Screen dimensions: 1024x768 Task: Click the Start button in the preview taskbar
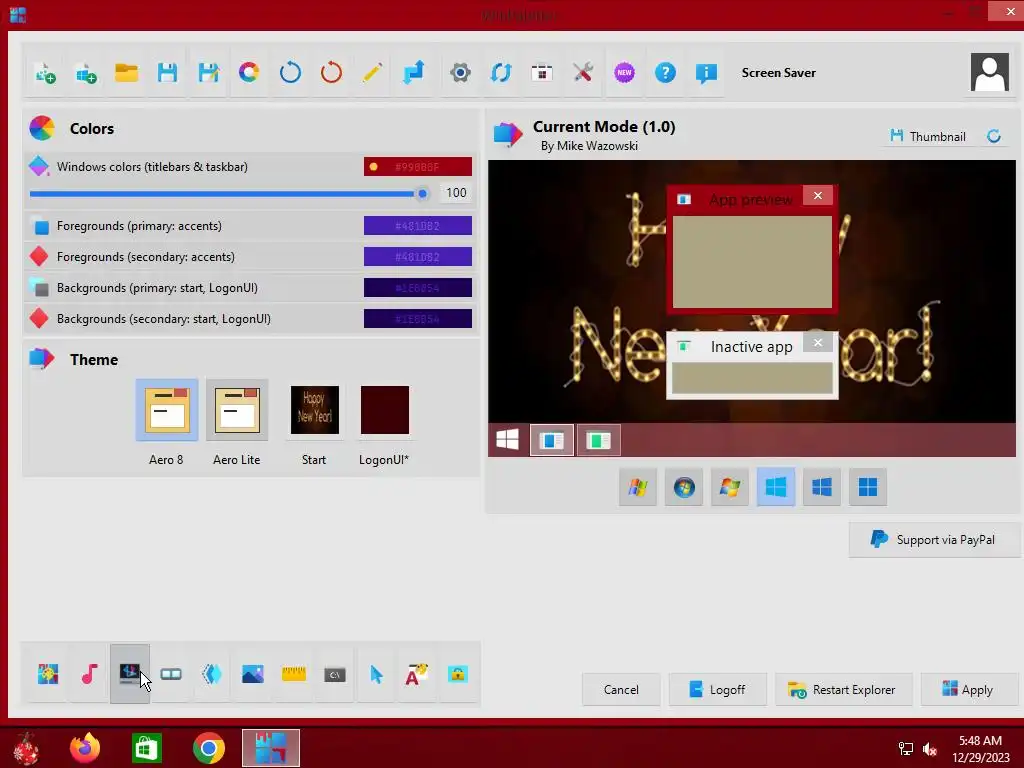(x=507, y=440)
